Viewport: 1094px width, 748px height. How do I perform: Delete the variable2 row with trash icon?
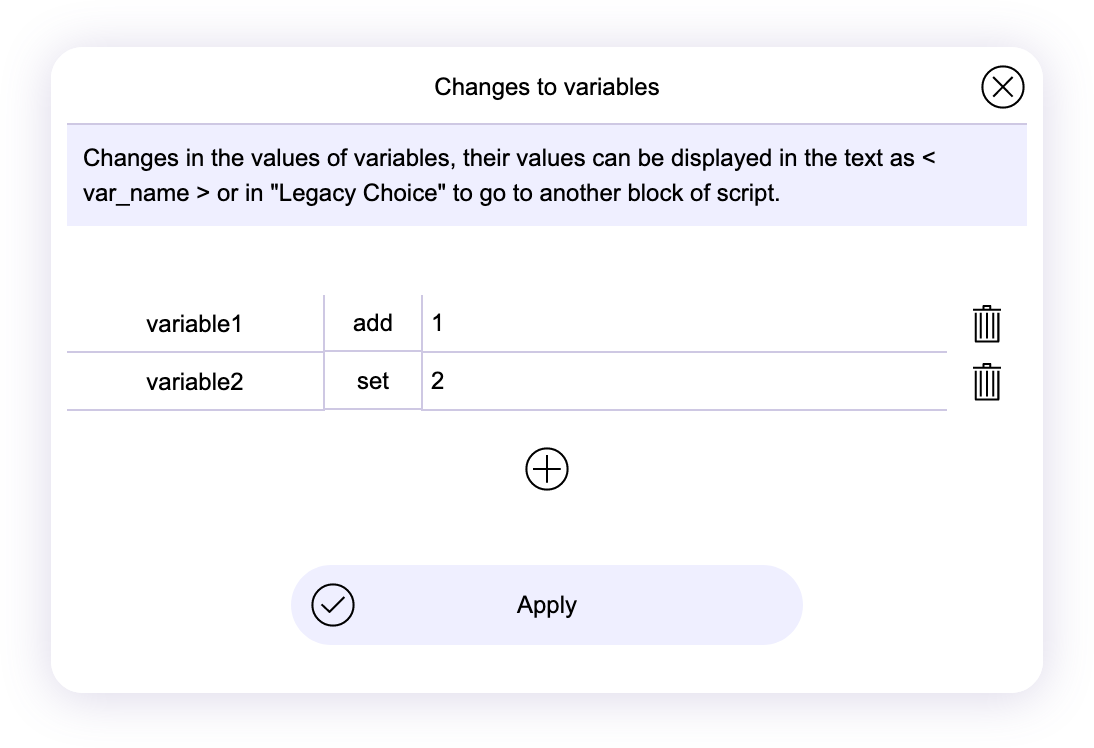coord(986,382)
